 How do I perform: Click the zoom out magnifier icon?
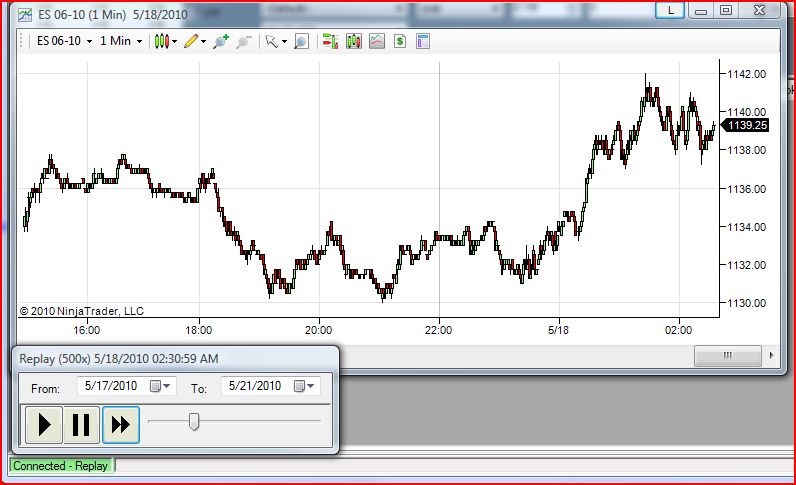click(x=244, y=41)
